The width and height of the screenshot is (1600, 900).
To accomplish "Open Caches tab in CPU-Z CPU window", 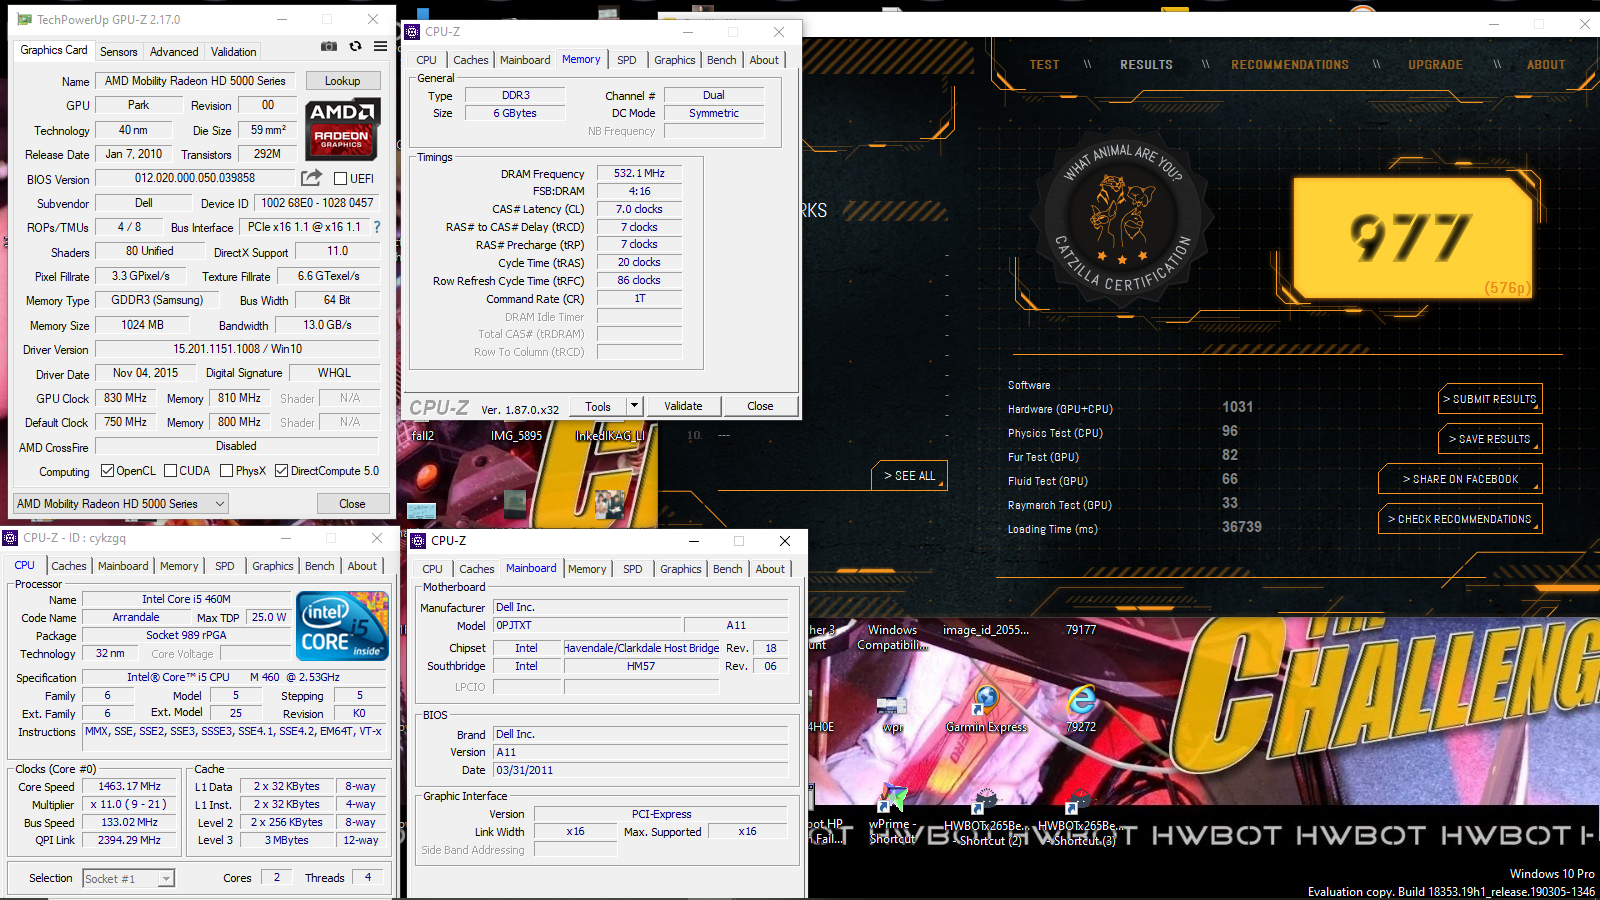I will click(69, 566).
